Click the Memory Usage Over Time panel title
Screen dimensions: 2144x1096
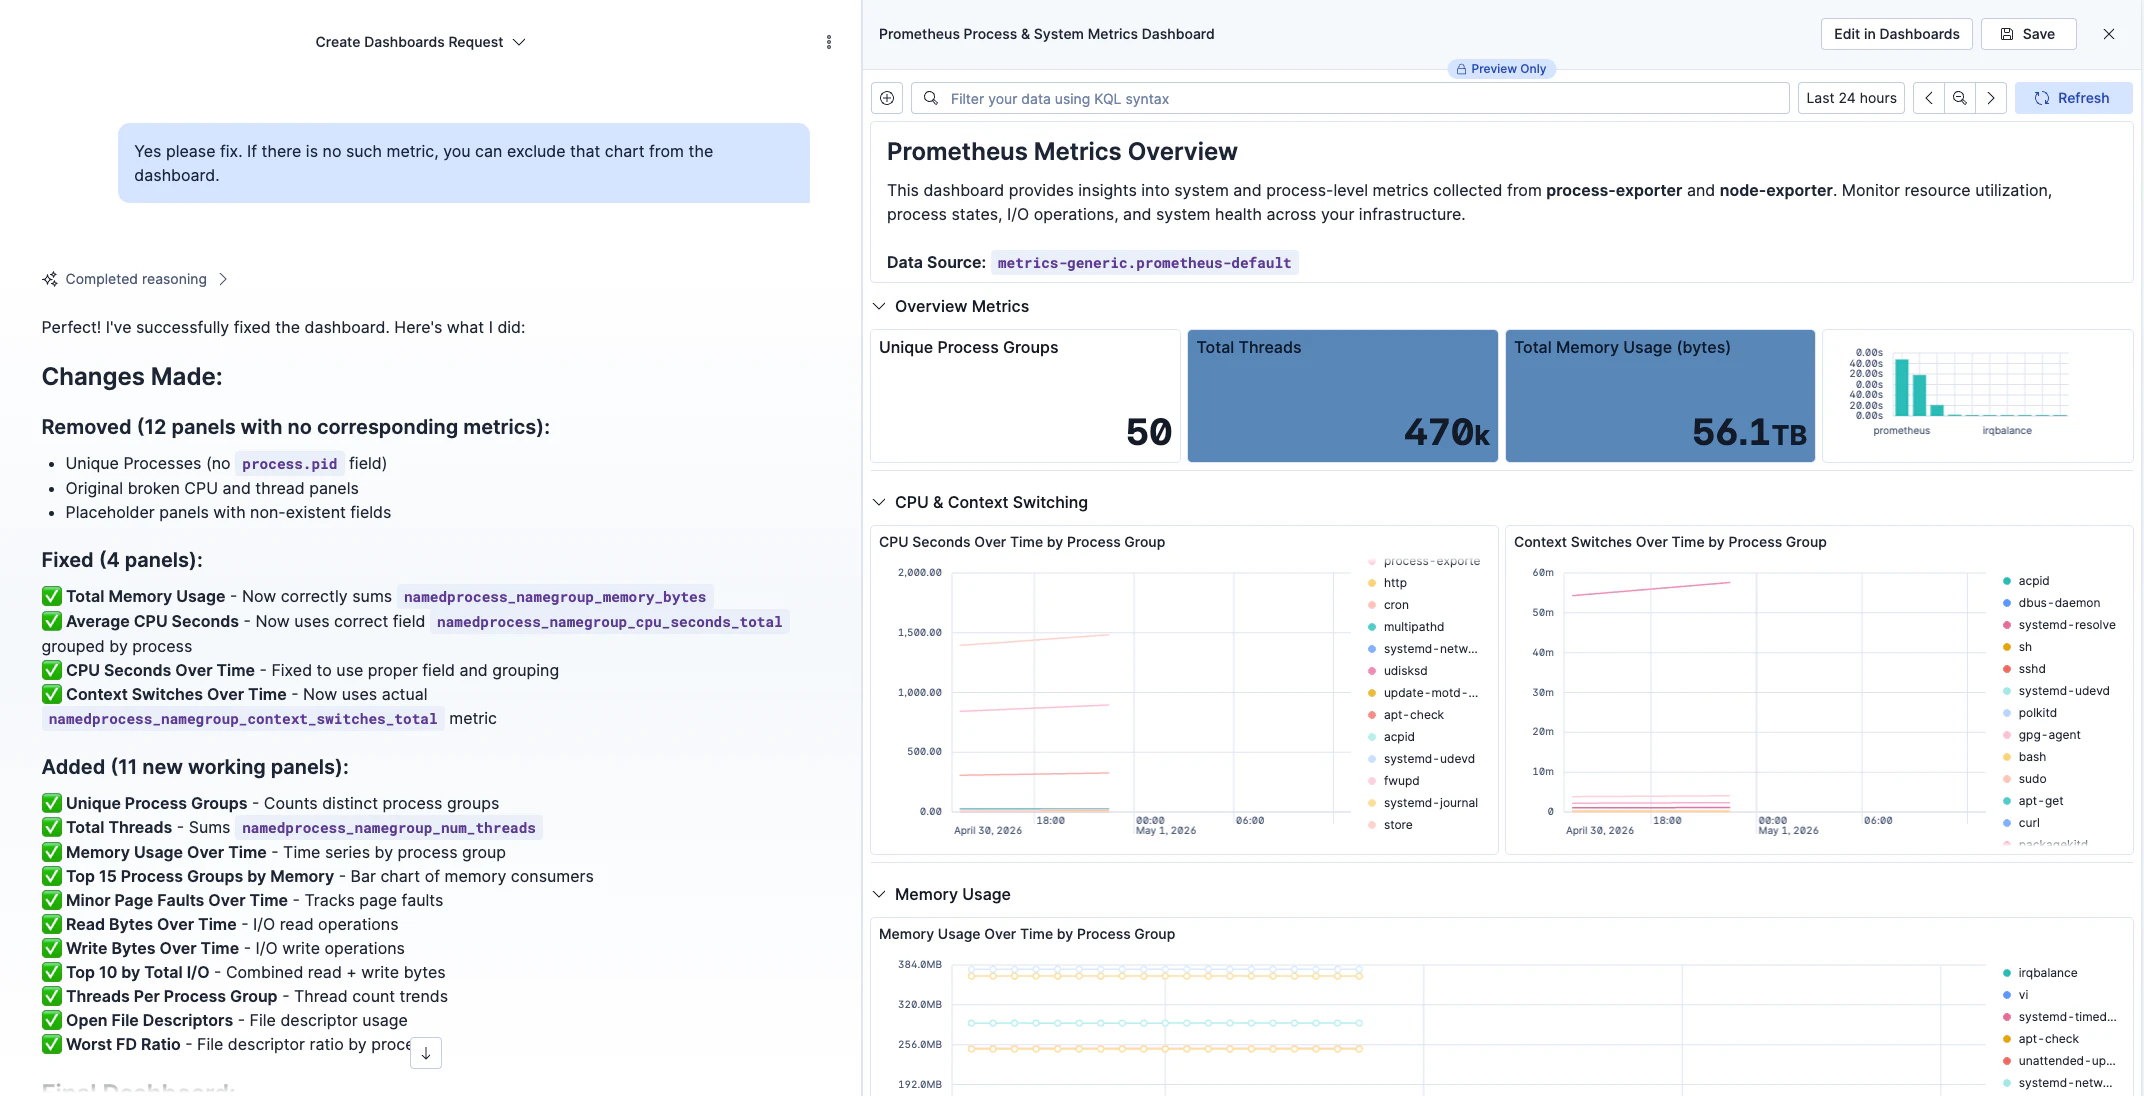click(x=1027, y=934)
